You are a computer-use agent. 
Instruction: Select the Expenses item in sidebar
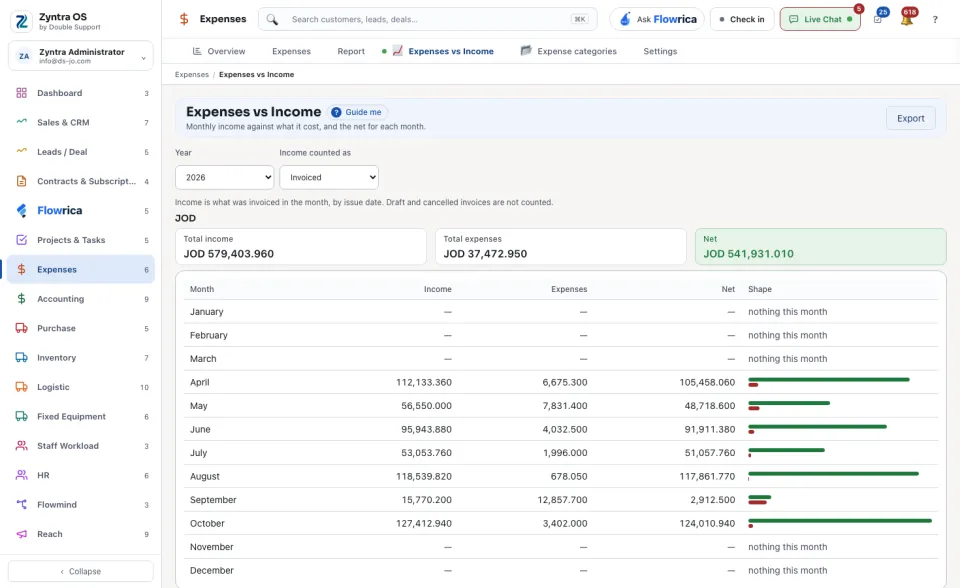coord(81,270)
